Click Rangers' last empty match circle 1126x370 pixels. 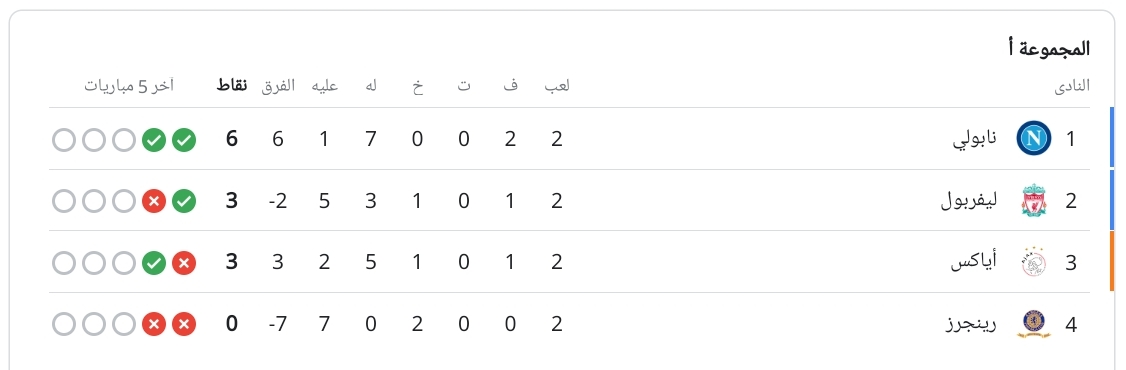tap(64, 325)
